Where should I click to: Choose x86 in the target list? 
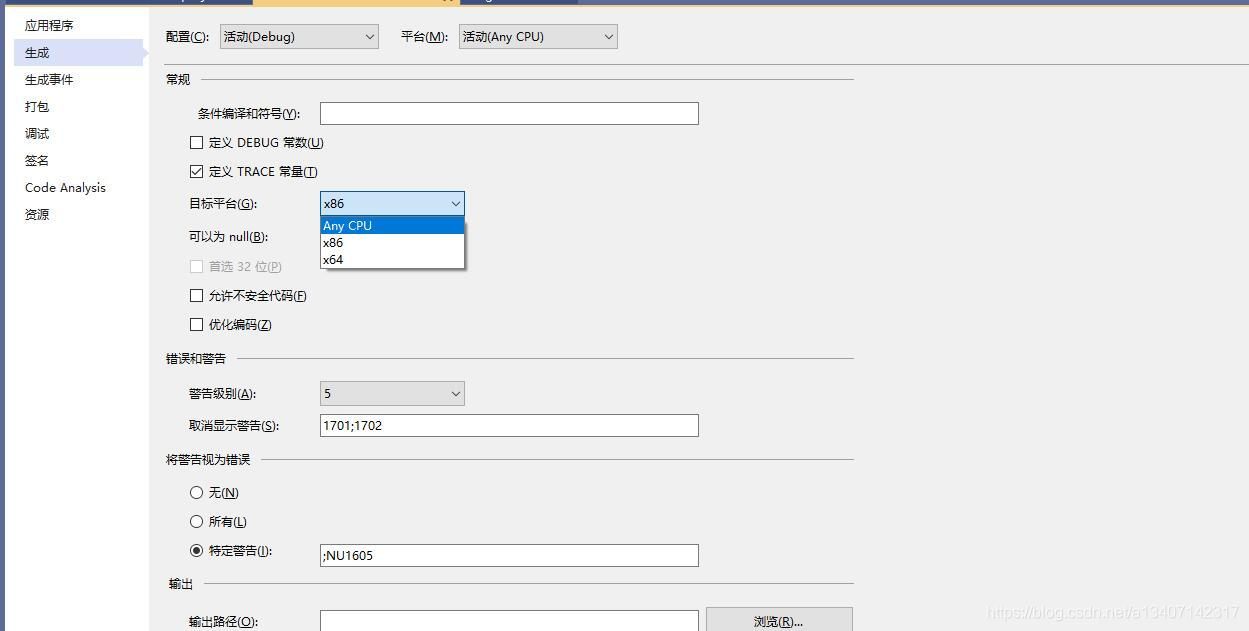pyautogui.click(x=392, y=242)
